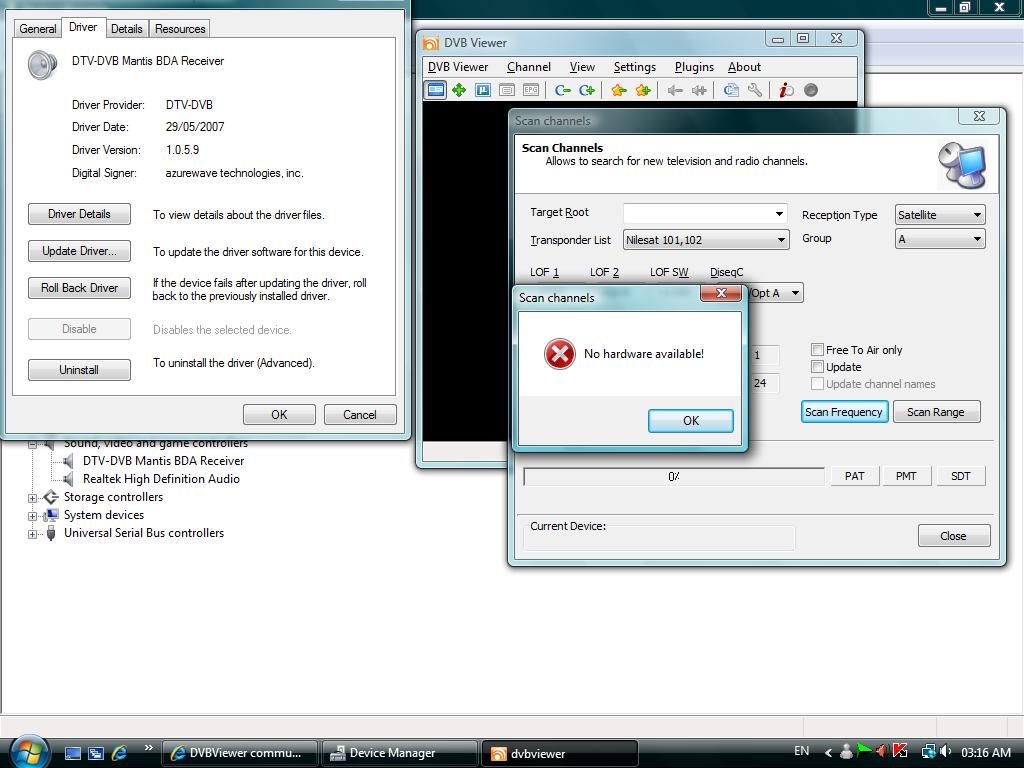This screenshot has width=1024, height=768.
Task: Open the View menu in DVB Viewer
Action: [x=582, y=67]
